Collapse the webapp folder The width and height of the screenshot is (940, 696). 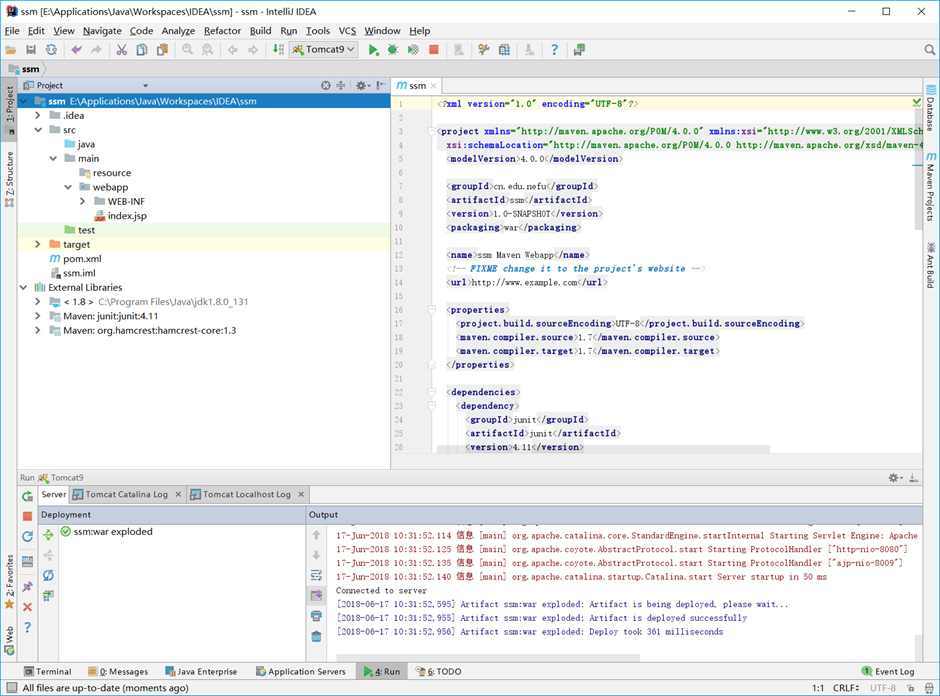point(68,187)
